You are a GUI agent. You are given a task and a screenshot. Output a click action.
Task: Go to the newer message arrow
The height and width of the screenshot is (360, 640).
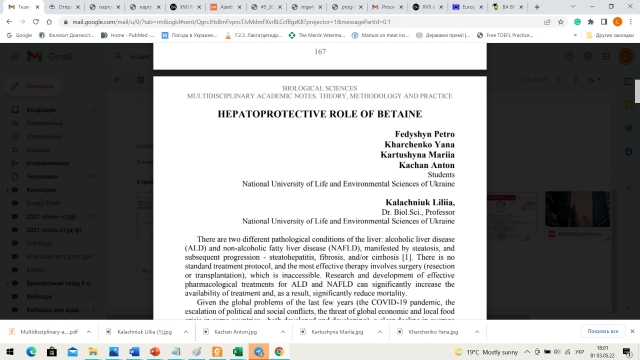click(559, 80)
